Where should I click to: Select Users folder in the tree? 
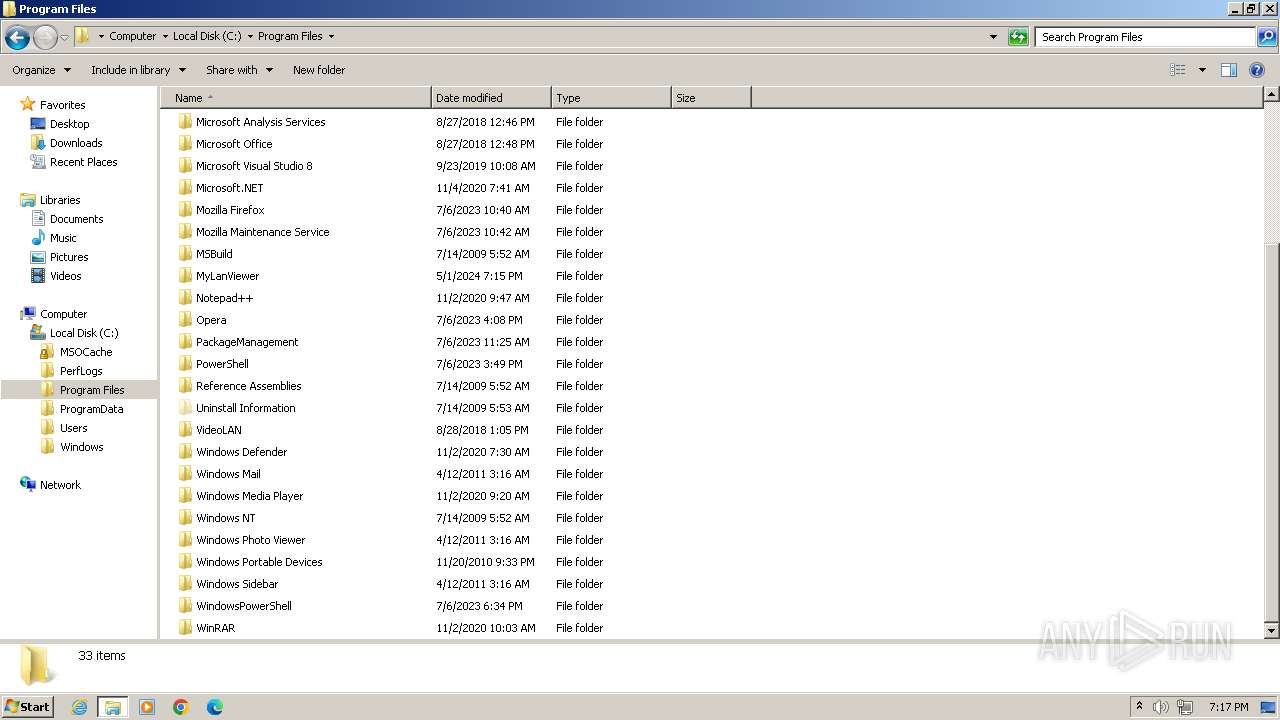pos(73,428)
